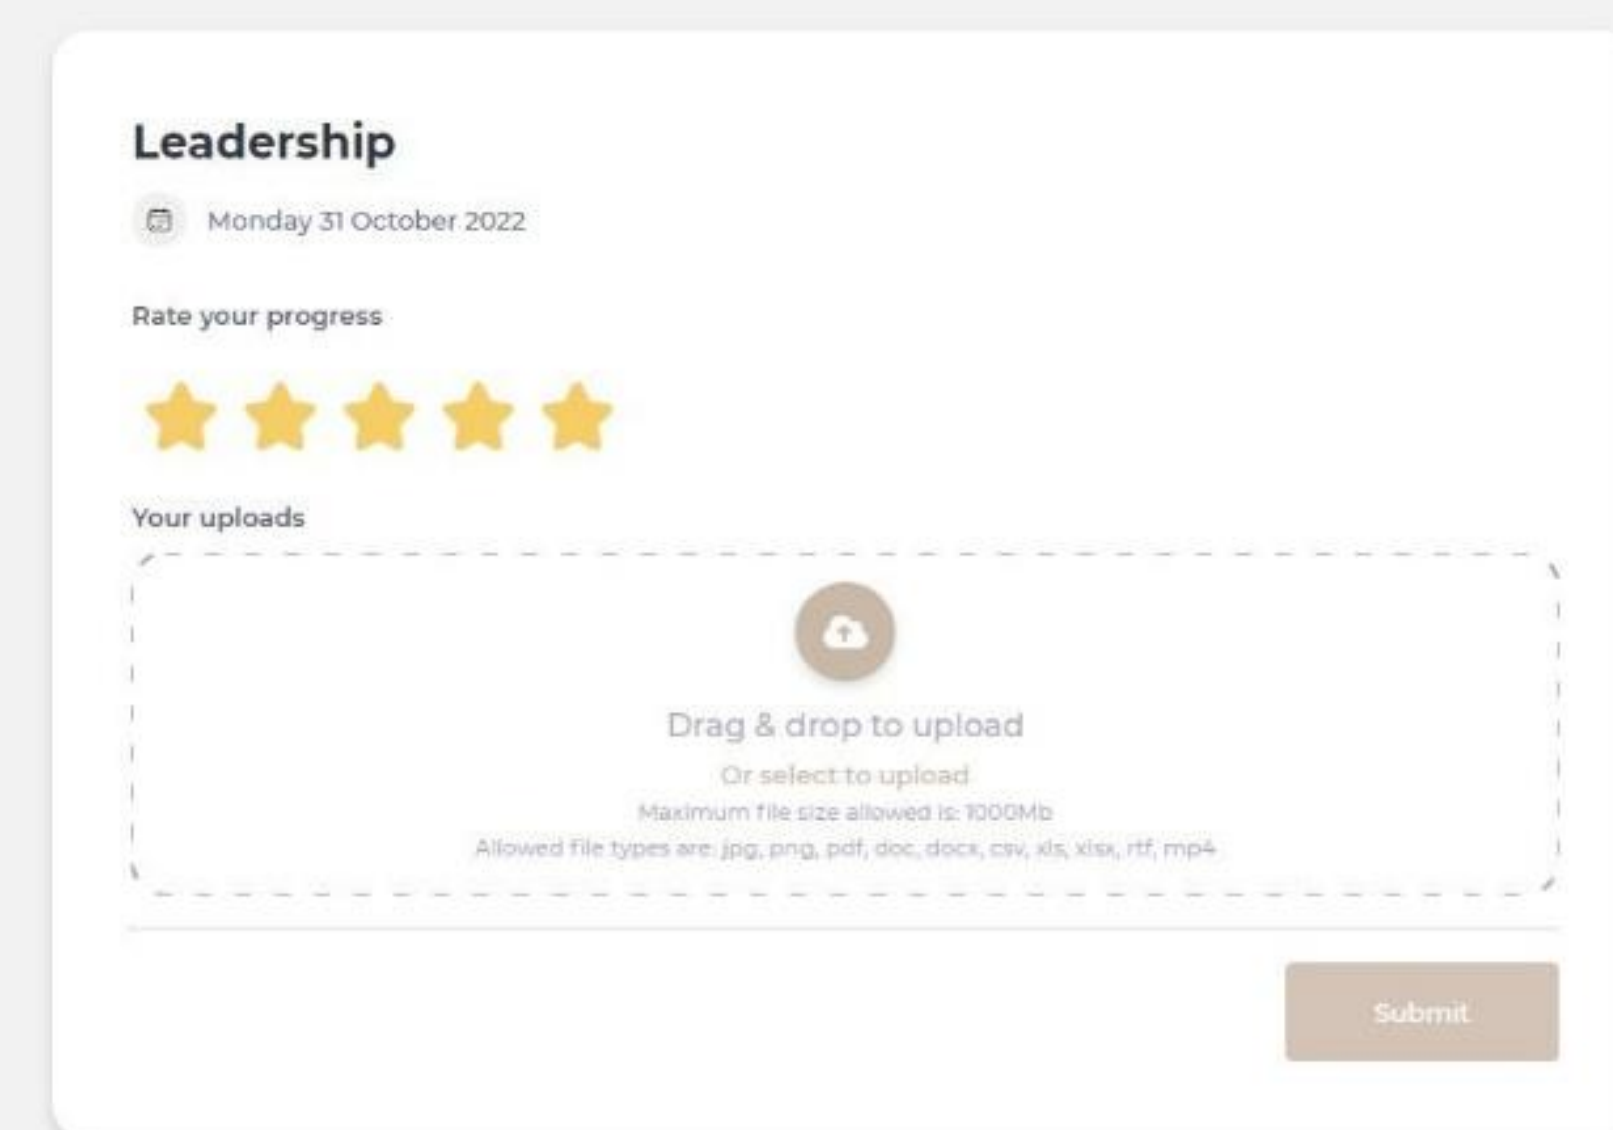Click 'Or select to upload' link

[x=845, y=775]
